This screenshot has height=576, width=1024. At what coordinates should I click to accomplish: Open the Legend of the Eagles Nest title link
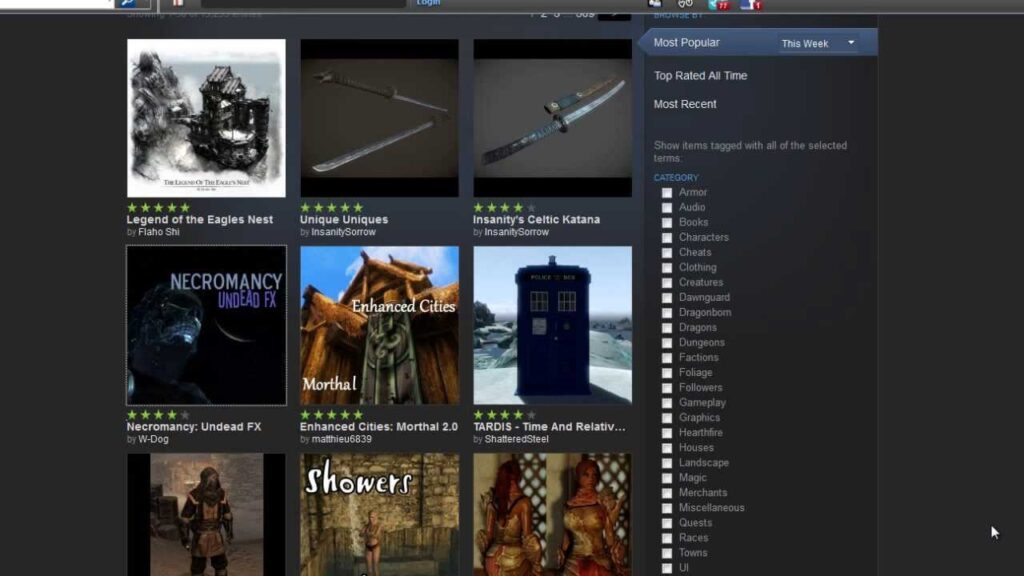(x=199, y=220)
